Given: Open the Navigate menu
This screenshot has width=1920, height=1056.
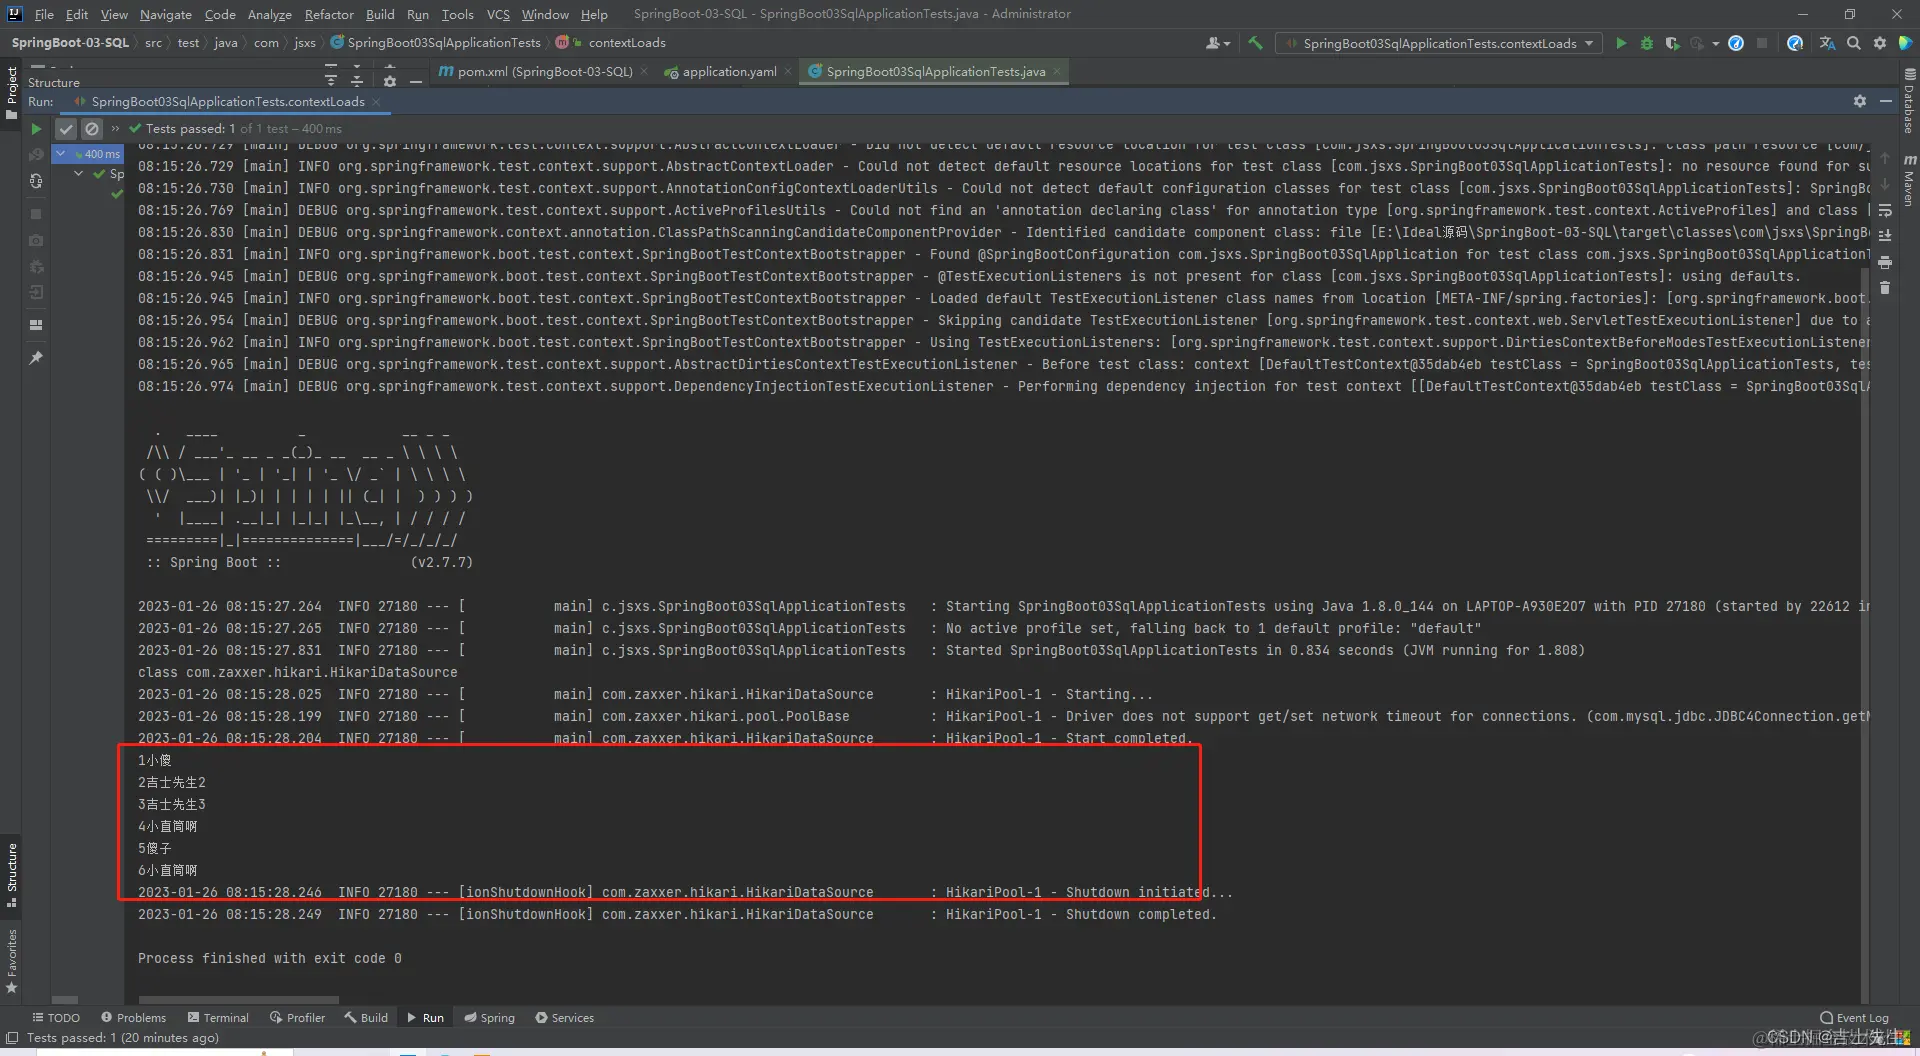Looking at the screenshot, I should pyautogui.click(x=165, y=14).
